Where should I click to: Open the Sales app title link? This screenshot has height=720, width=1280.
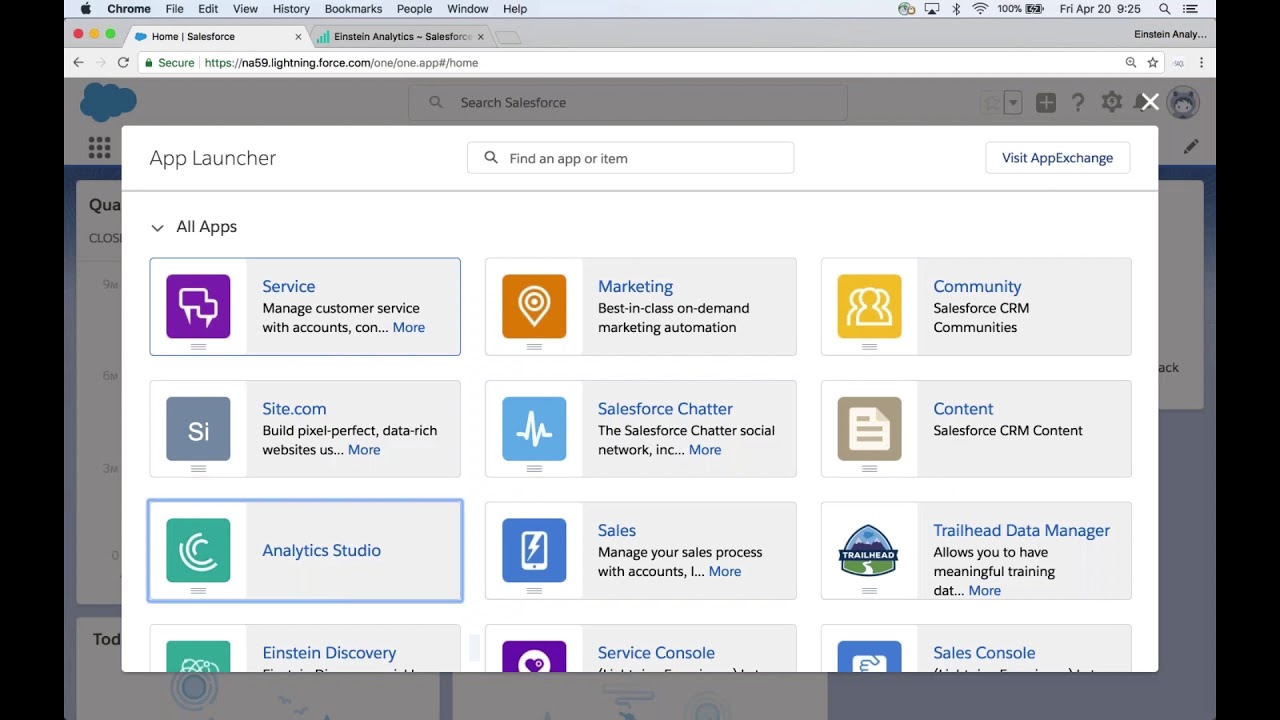[x=617, y=530]
